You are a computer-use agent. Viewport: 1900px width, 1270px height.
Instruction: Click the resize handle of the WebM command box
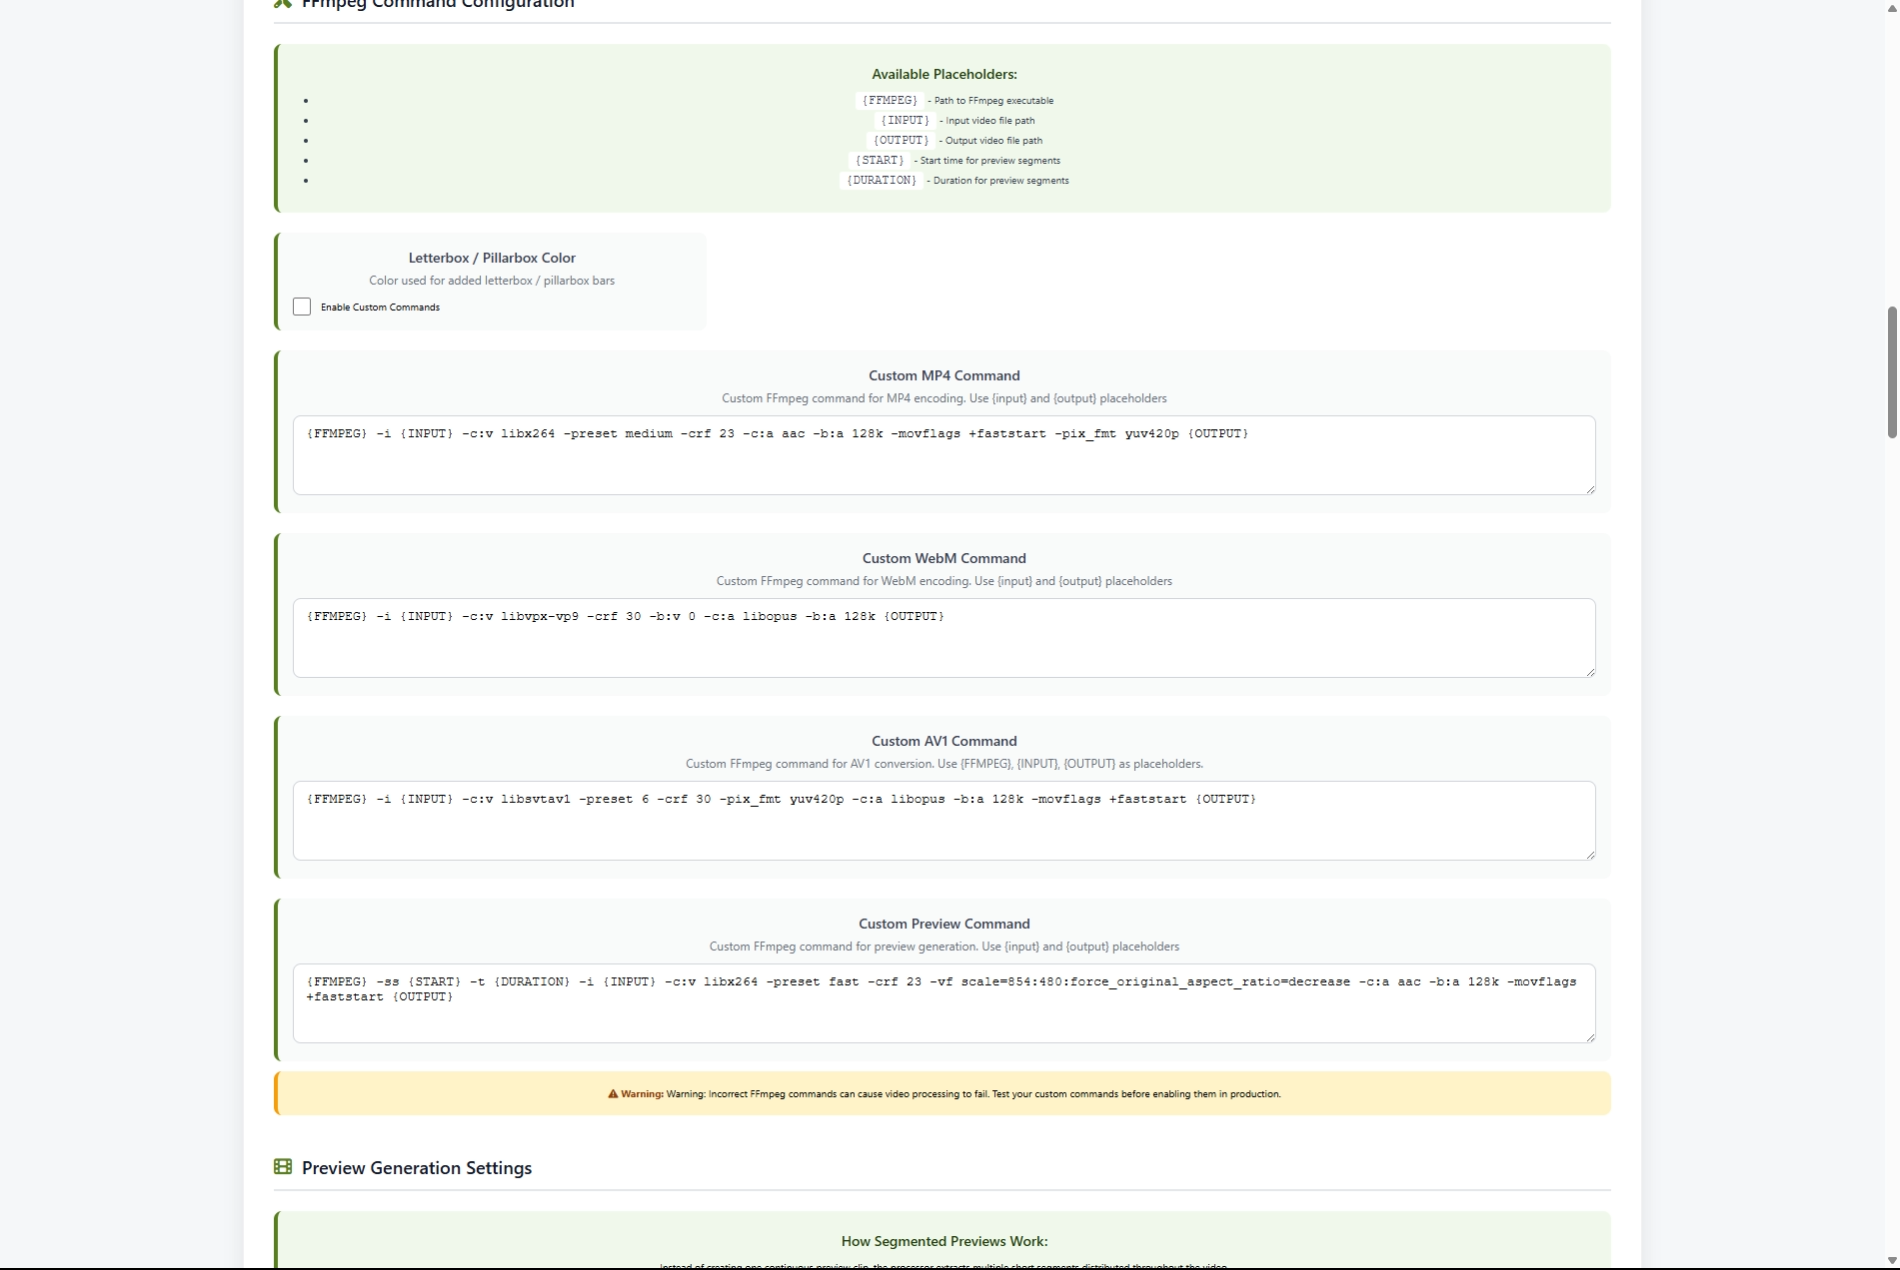tap(1589, 671)
